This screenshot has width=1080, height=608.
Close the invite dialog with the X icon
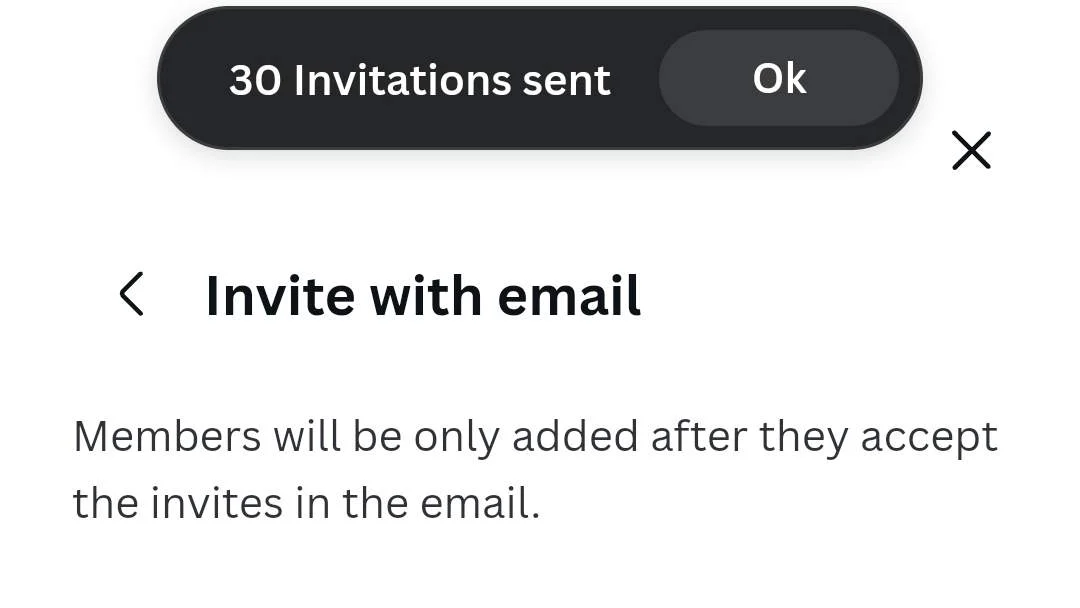[971, 150]
